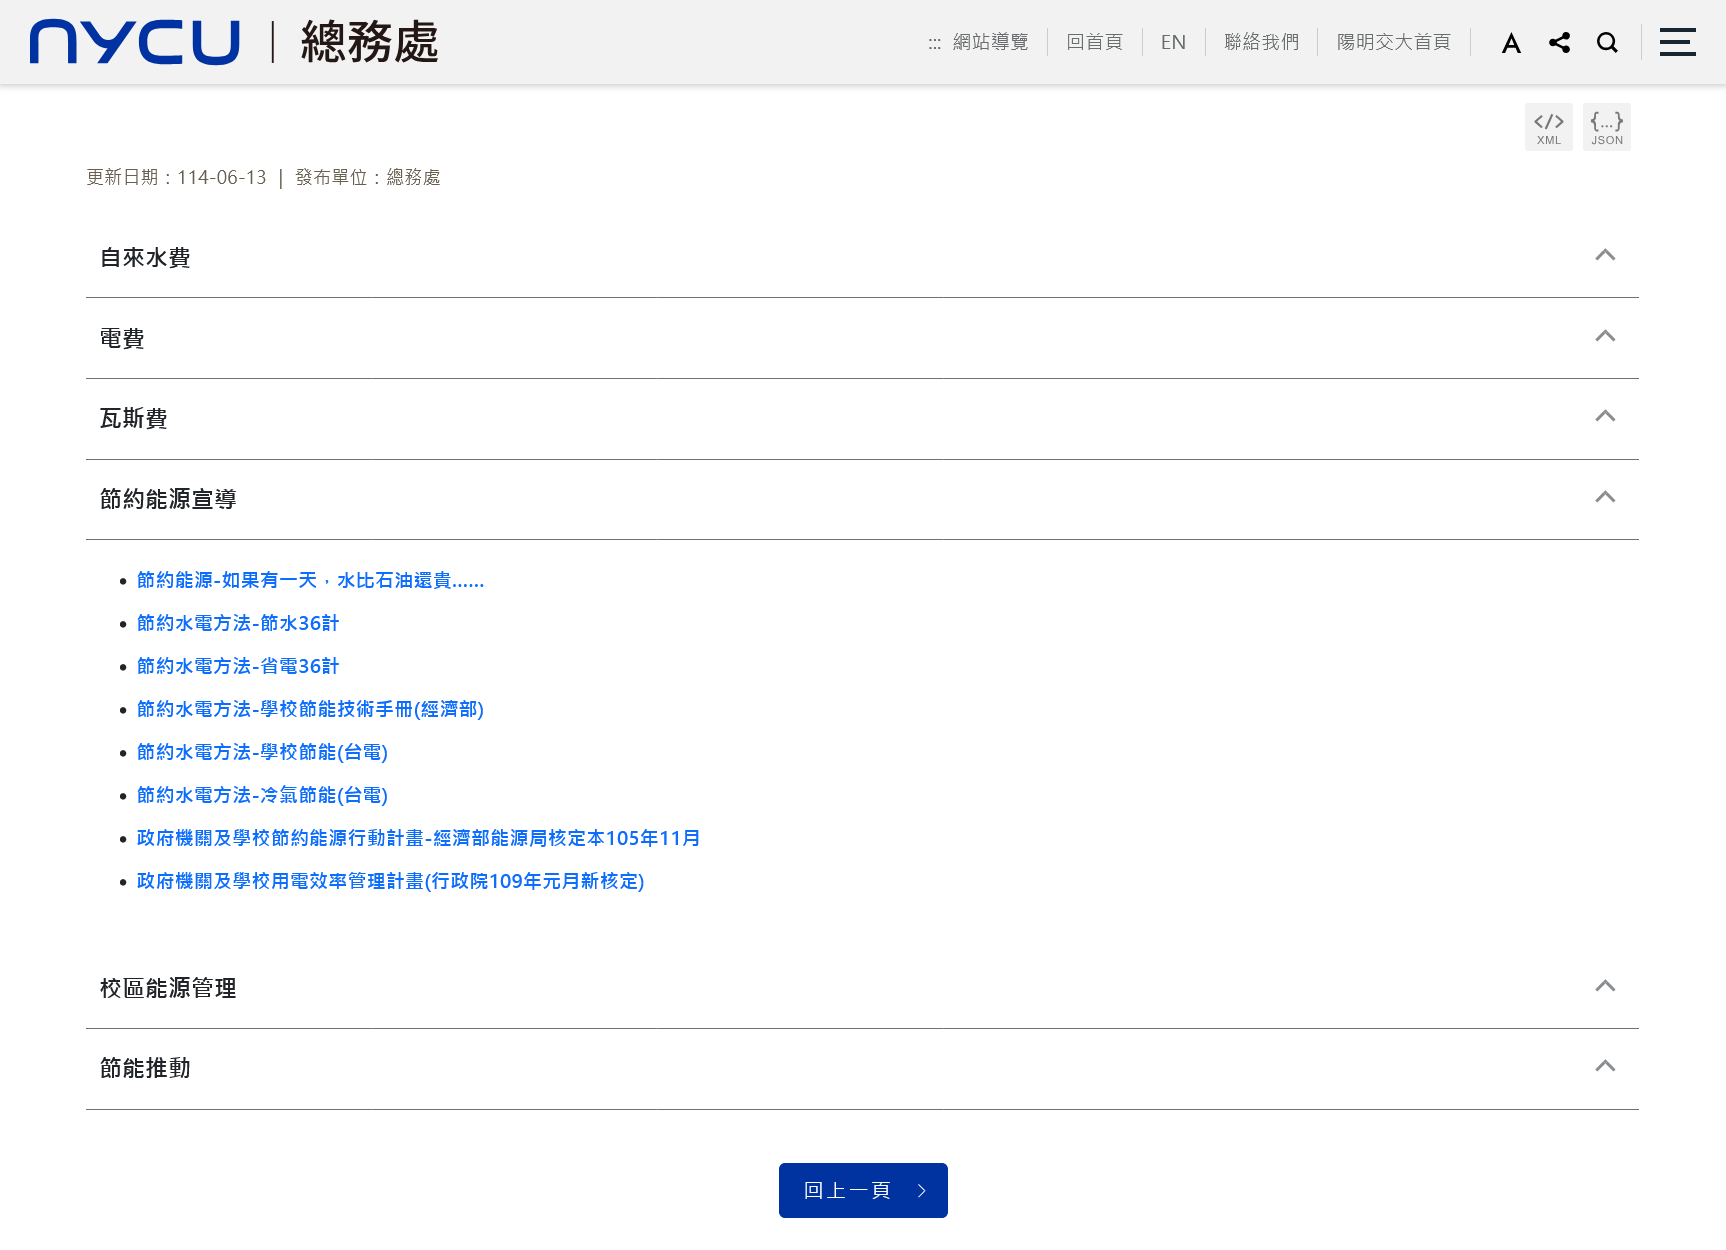1726x1250 pixels.
Task: Visit 陽明交大首頁 link
Action: pyautogui.click(x=1393, y=42)
